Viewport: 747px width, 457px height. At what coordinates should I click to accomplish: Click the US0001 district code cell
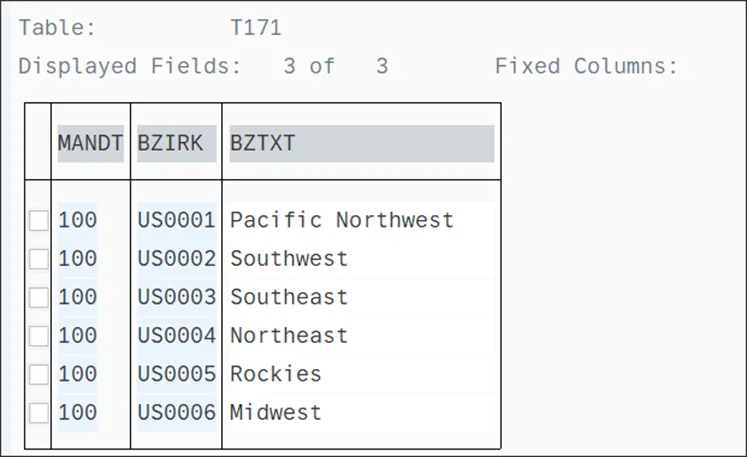point(176,220)
